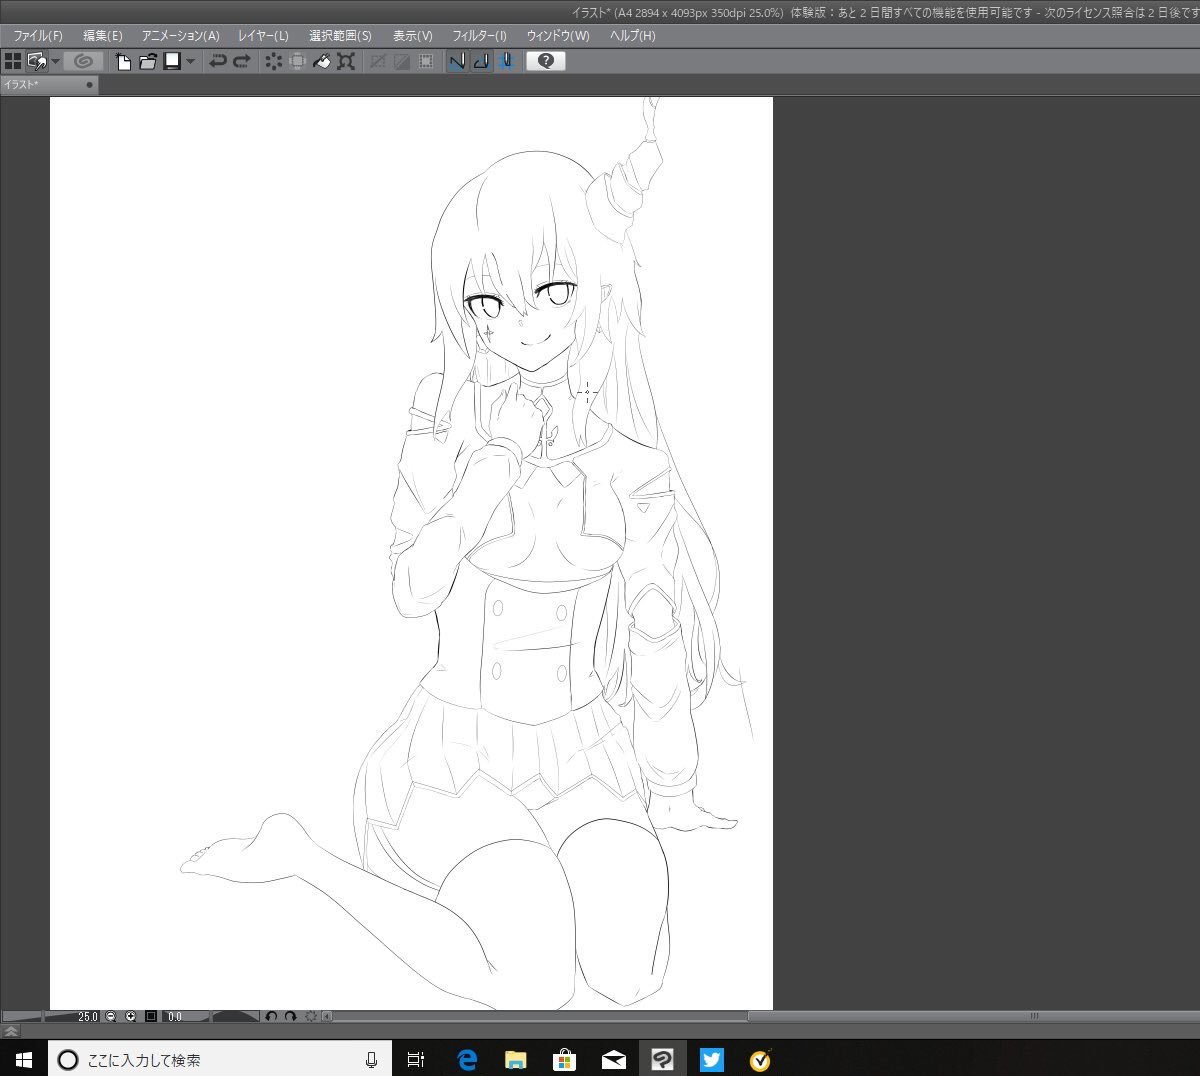This screenshot has height=1076, width=1200.
Task: Open the 編集(E) menu
Action: coord(103,35)
